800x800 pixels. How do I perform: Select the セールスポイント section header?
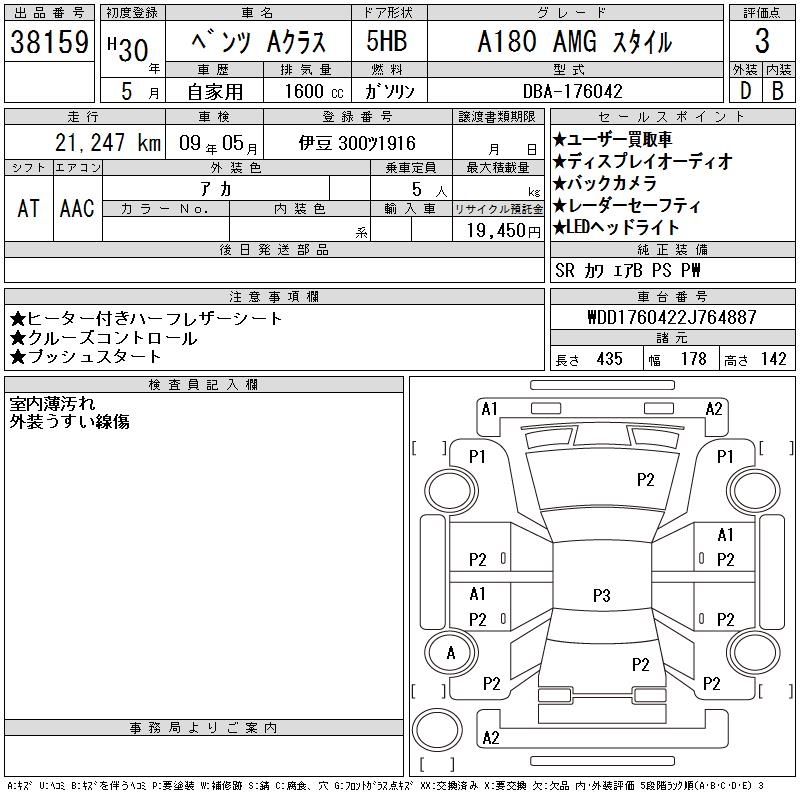[672, 117]
